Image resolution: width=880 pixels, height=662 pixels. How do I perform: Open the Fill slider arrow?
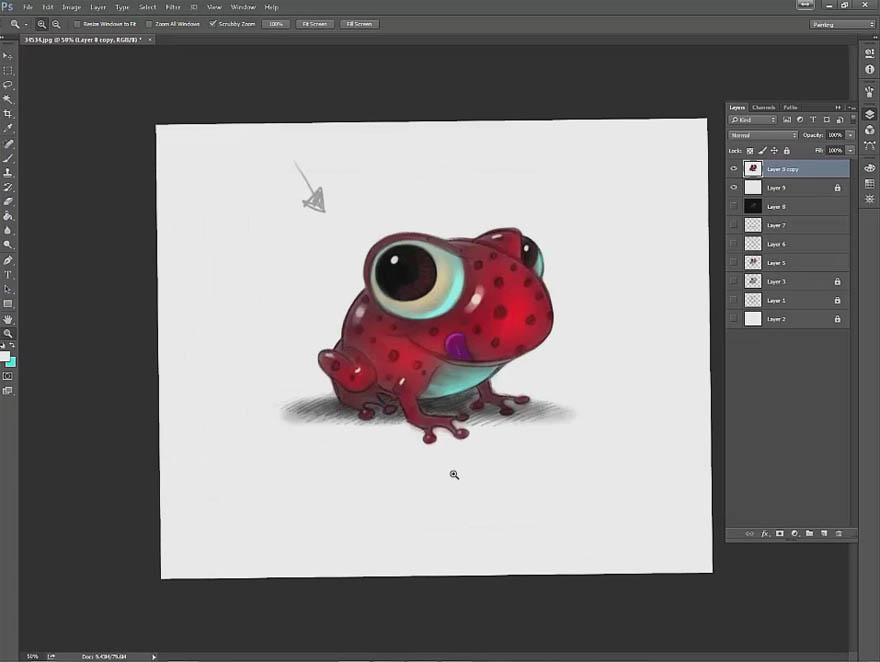tap(850, 151)
